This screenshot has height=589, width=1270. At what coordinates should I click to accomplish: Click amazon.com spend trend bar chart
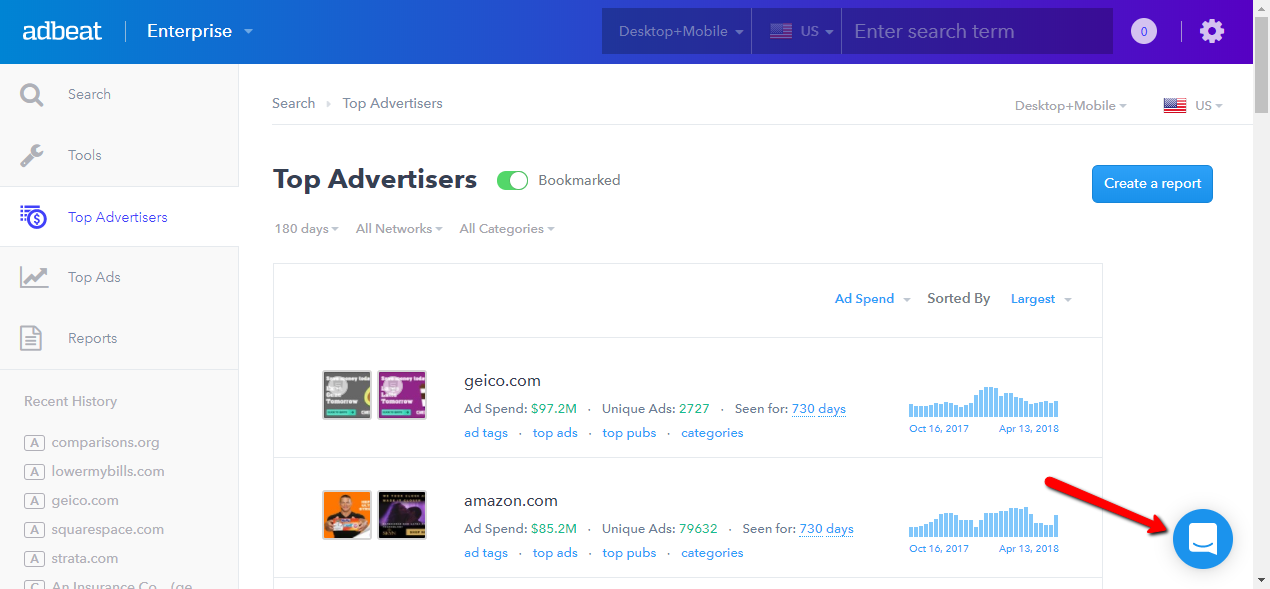point(983,522)
